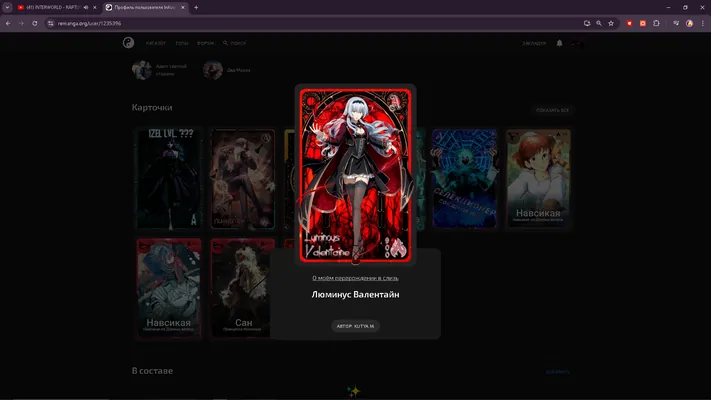
Task: Click the page zoom magnifier icon
Action: (599, 23)
